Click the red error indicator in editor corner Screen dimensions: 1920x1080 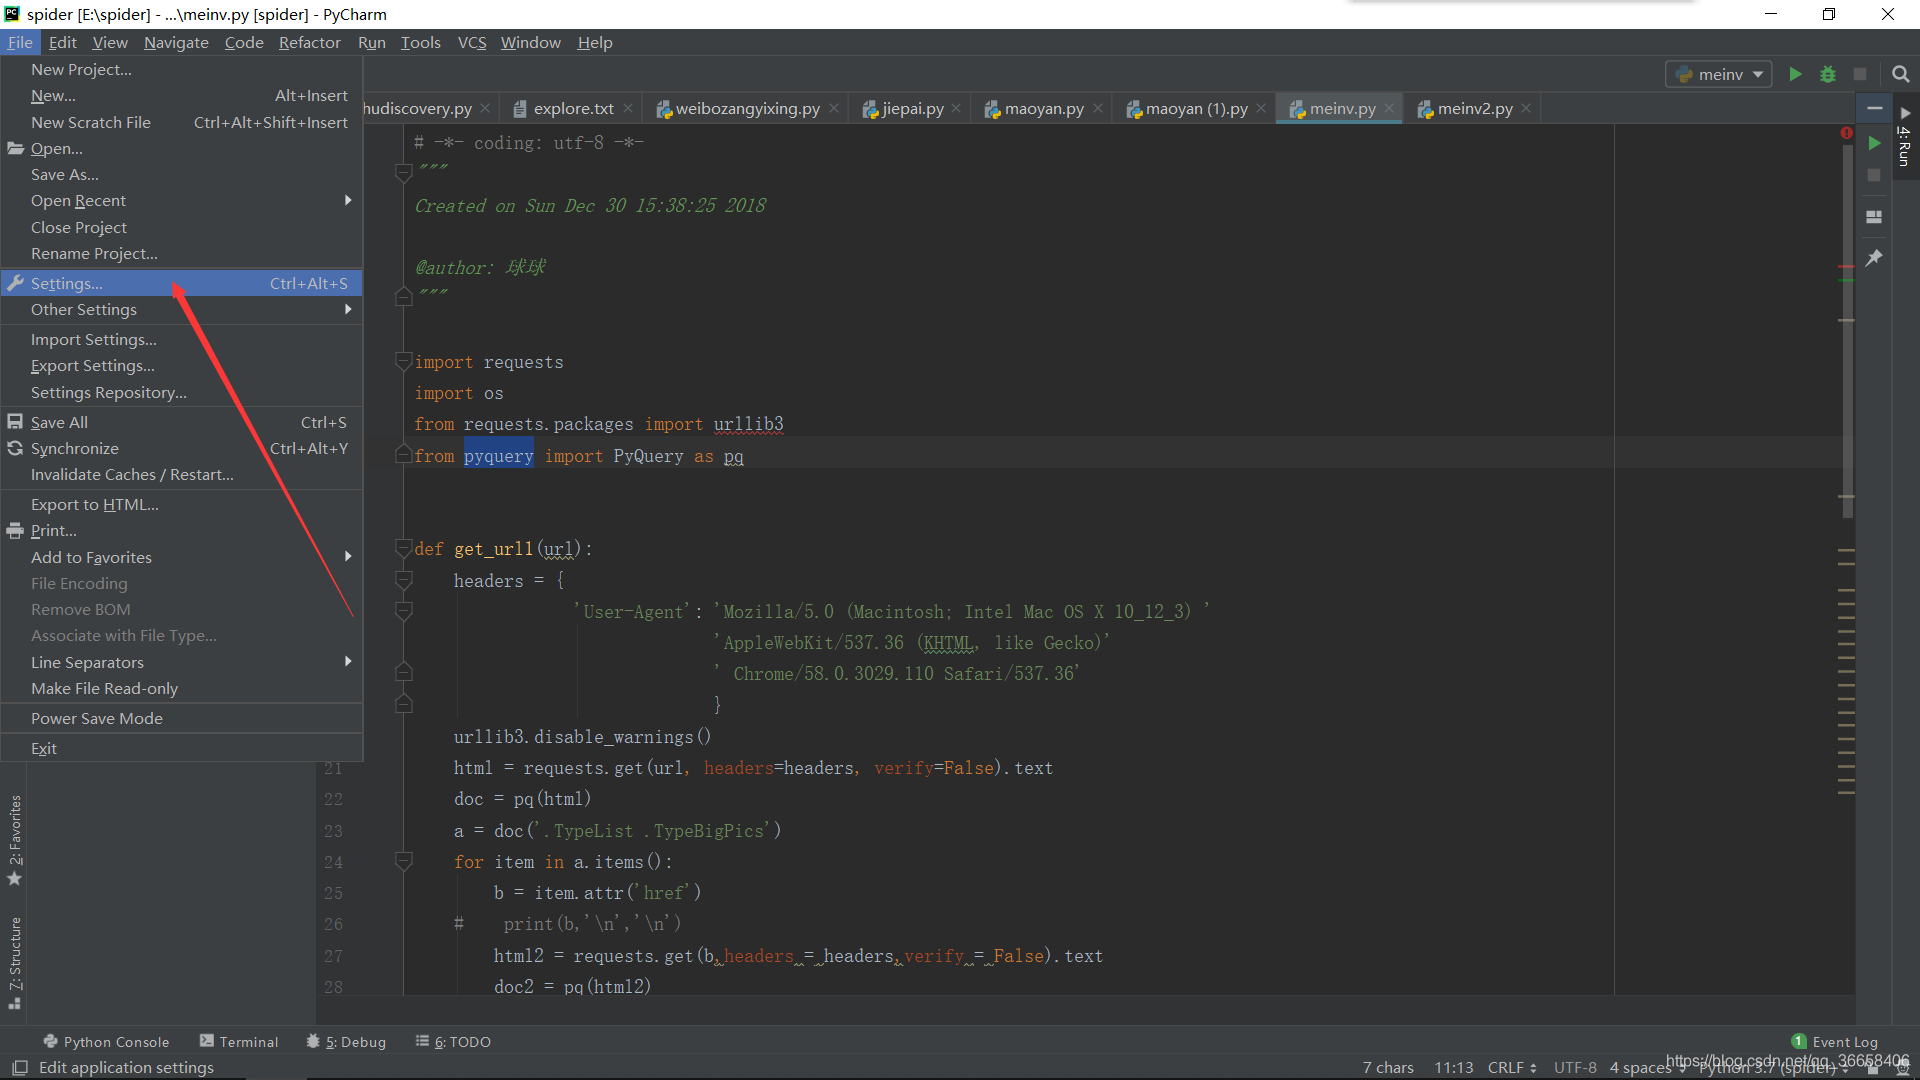[1846, 133]
